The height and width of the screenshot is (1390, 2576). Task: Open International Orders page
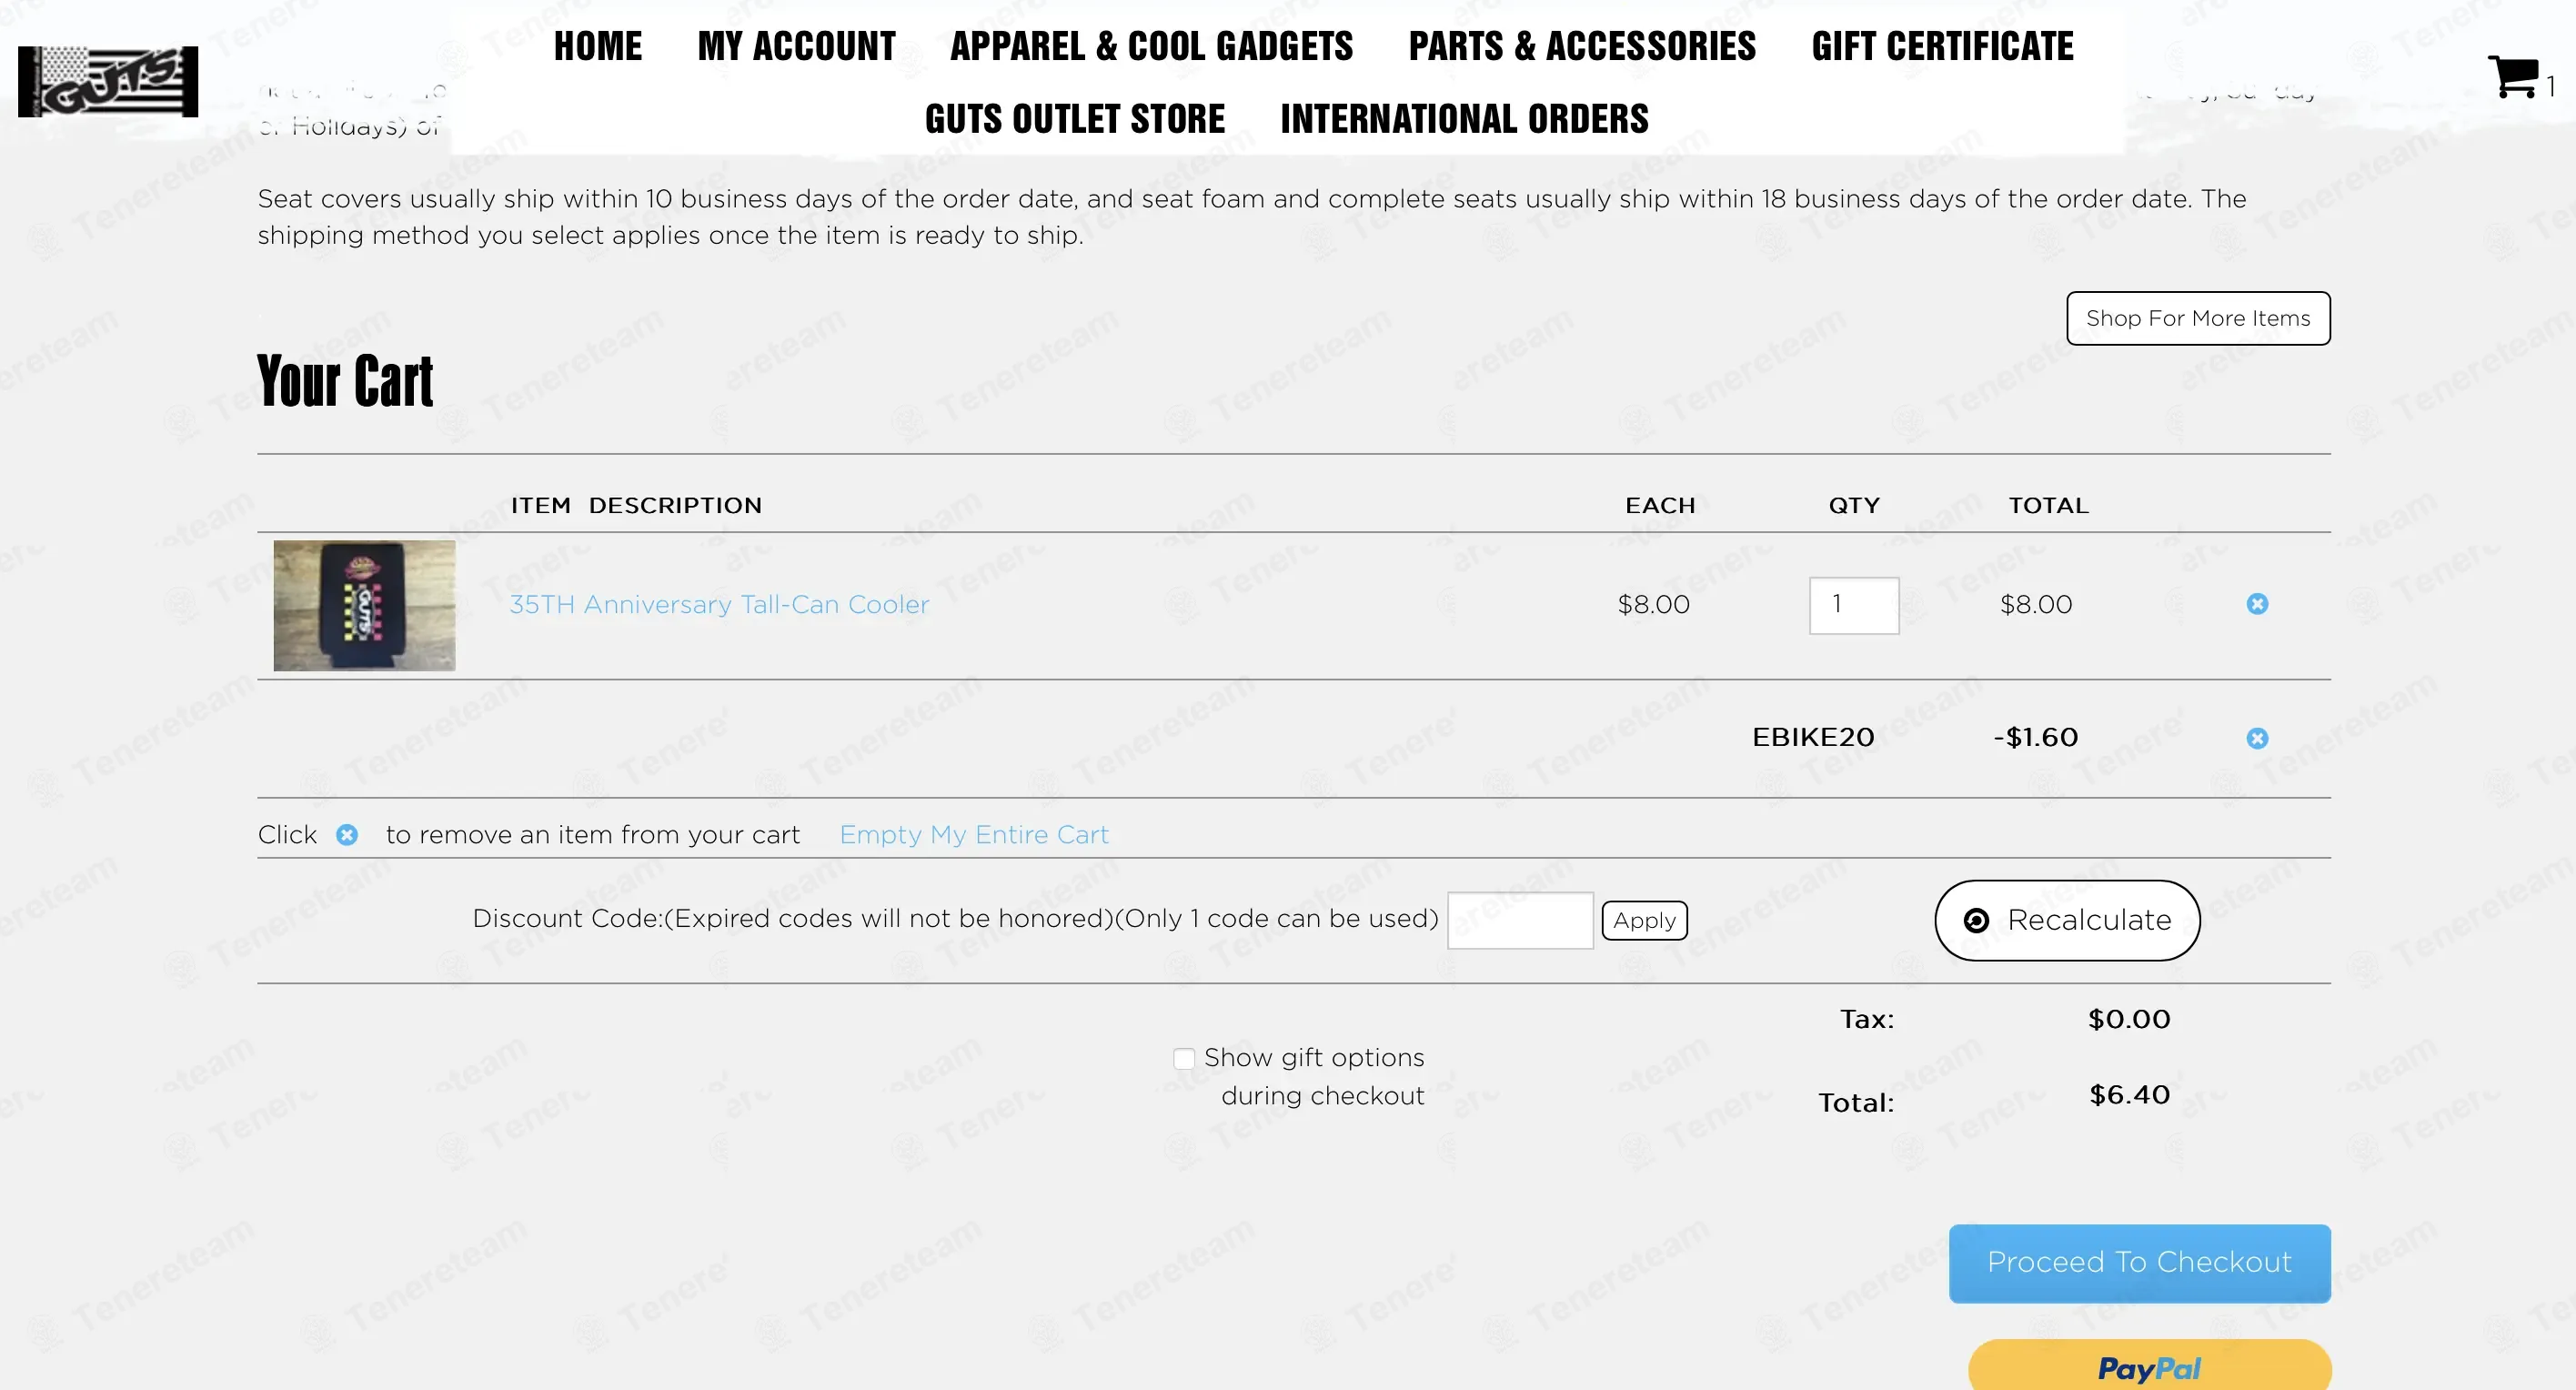(x=1464, y=119)
